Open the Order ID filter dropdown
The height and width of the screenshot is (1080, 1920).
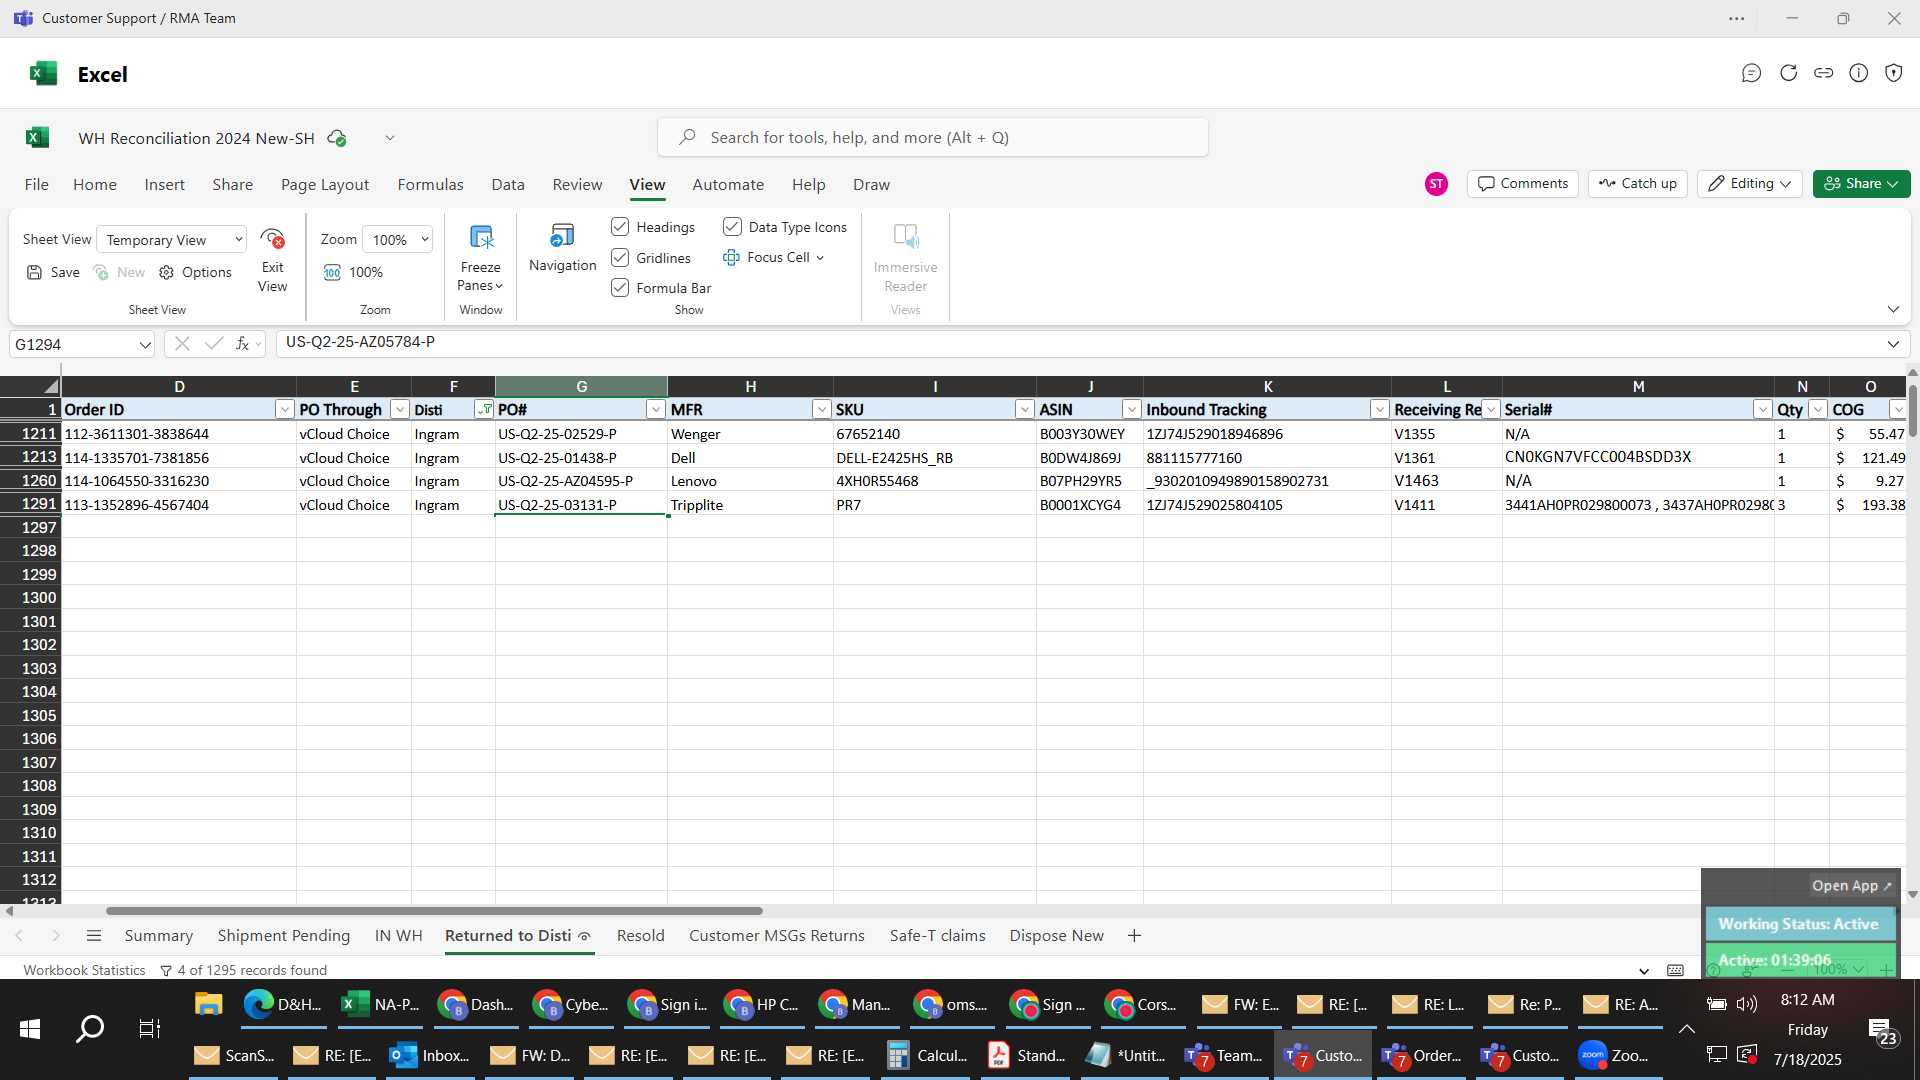[x=285, y=410]
